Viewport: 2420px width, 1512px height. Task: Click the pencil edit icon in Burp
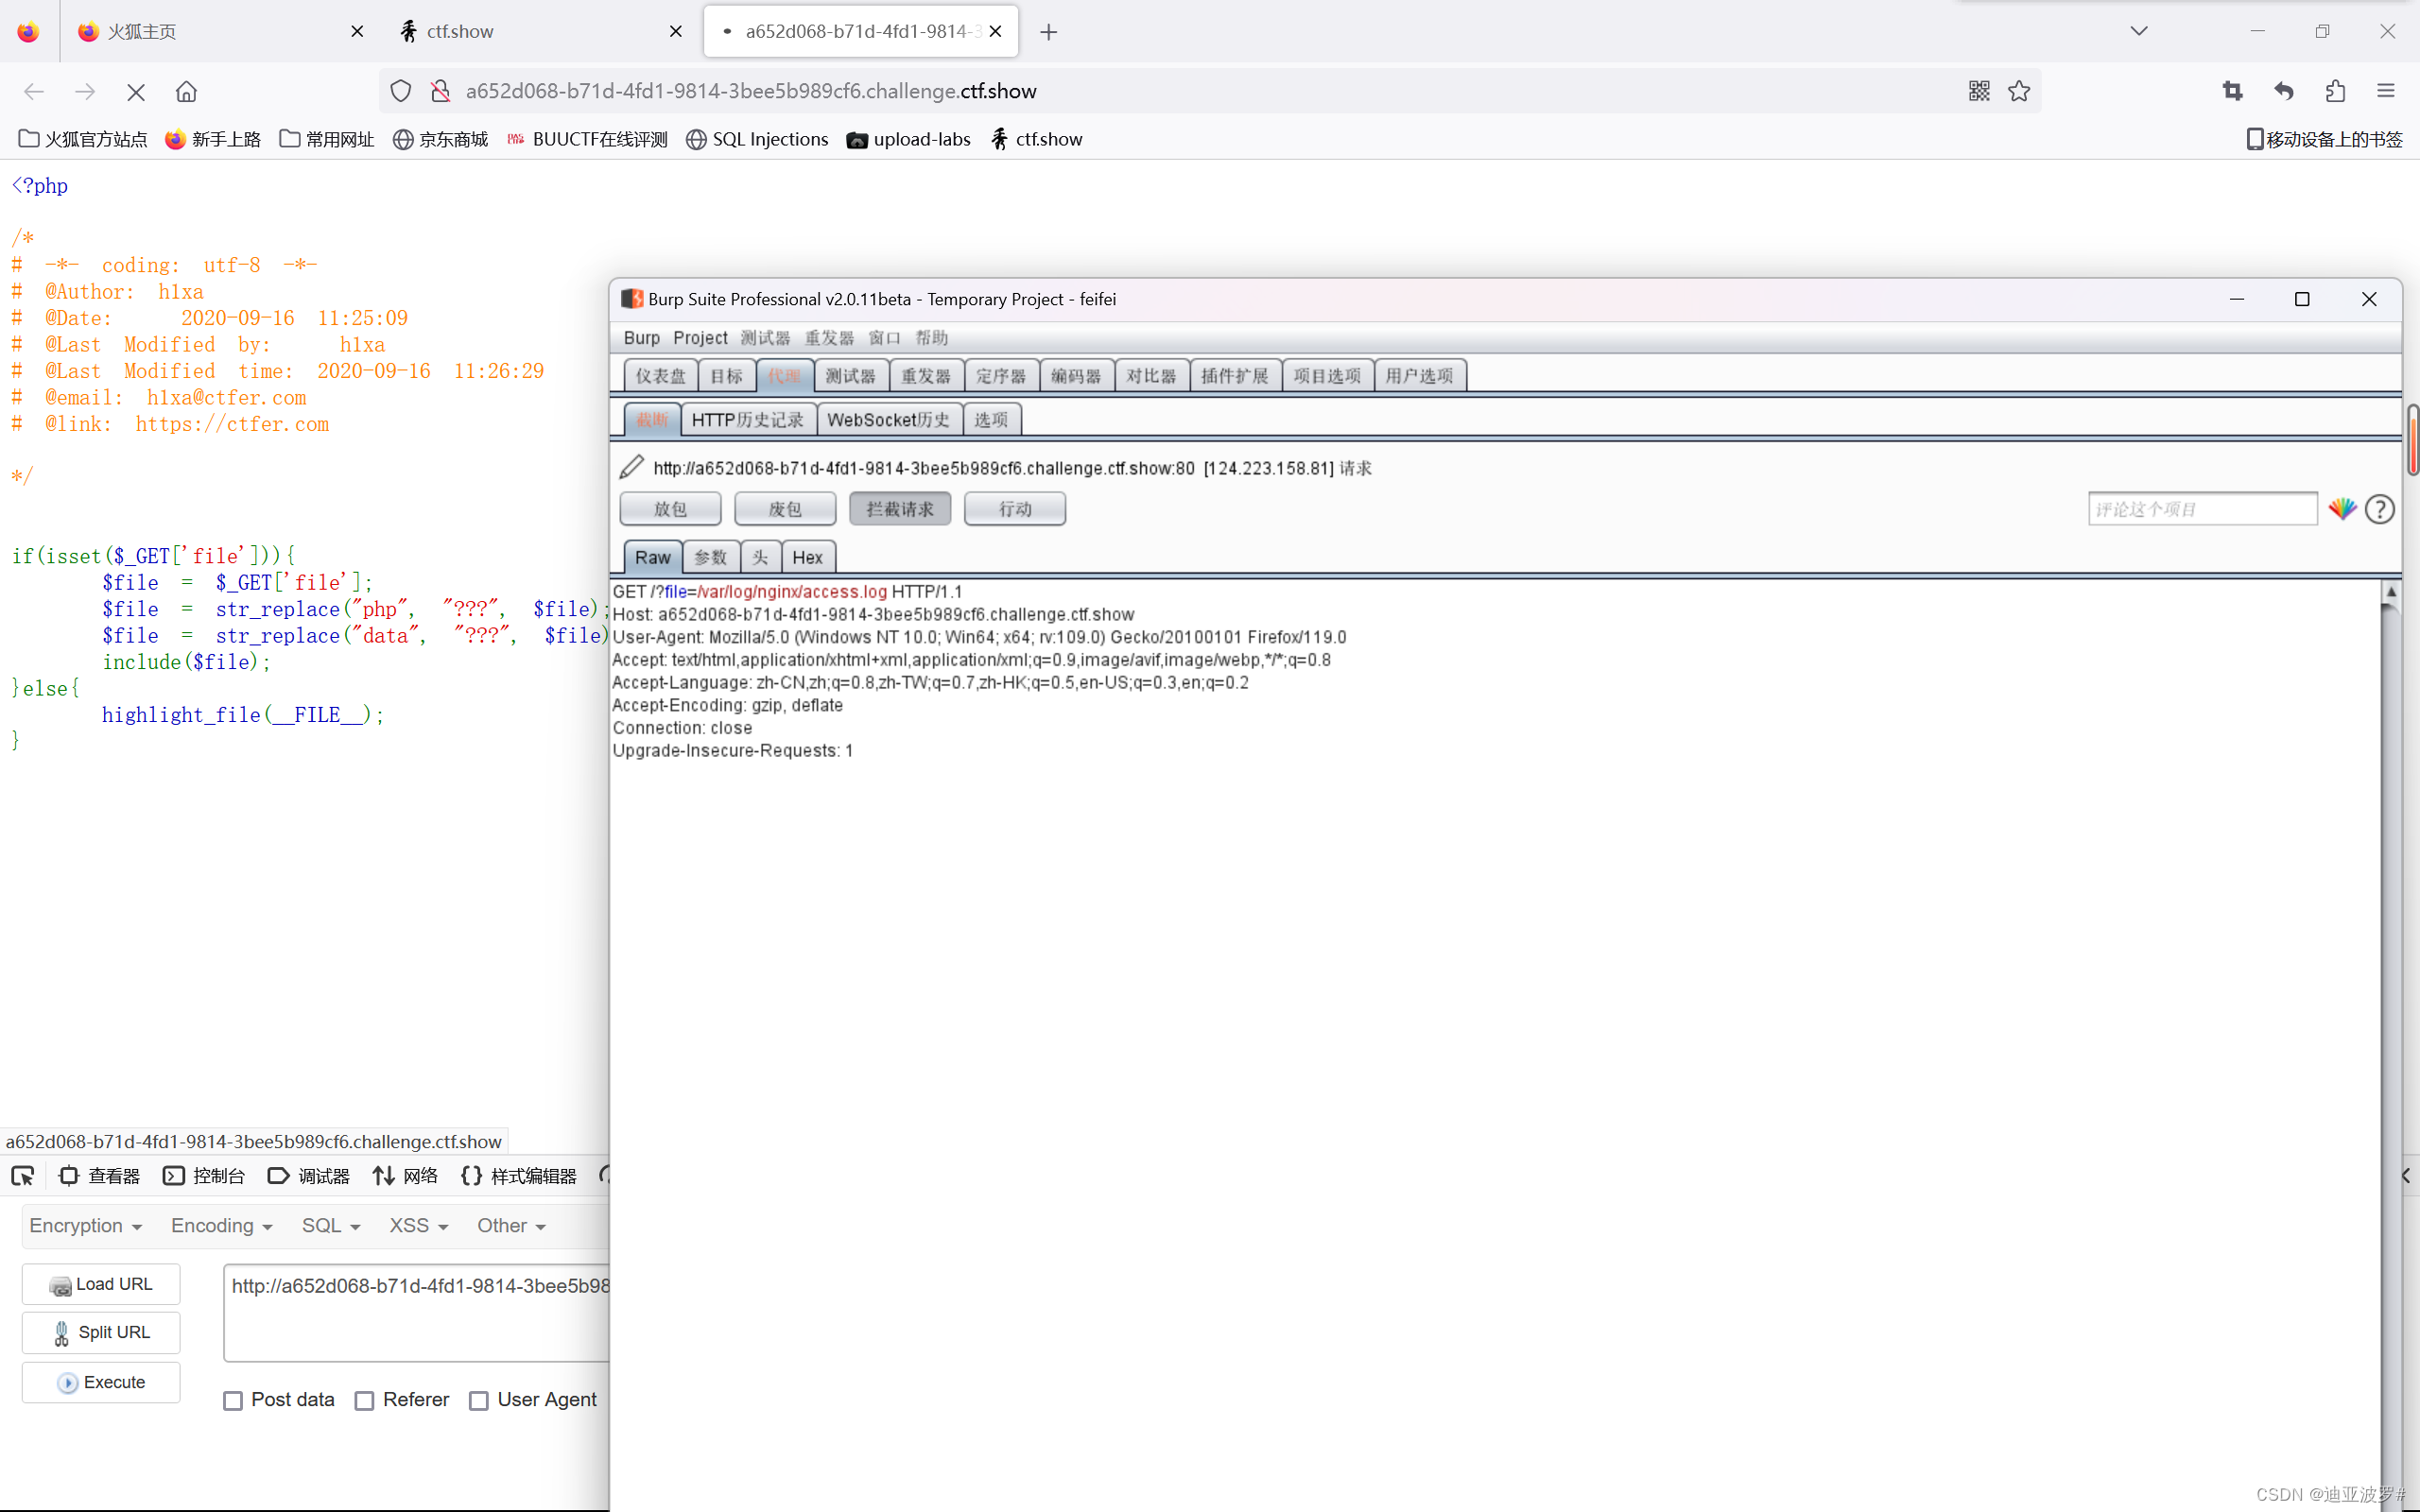[x=631, y=467]
